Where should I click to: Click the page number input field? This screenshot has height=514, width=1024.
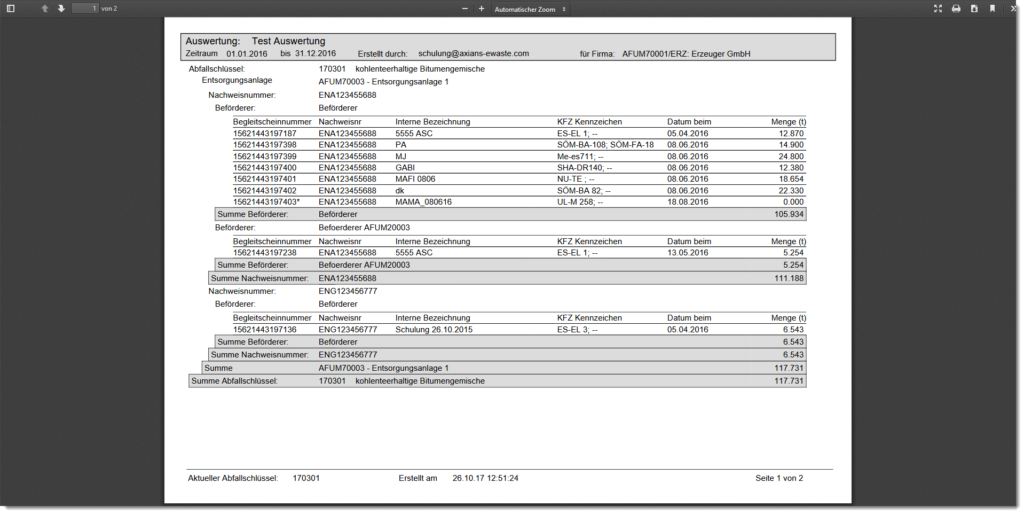tap(85, 8)
